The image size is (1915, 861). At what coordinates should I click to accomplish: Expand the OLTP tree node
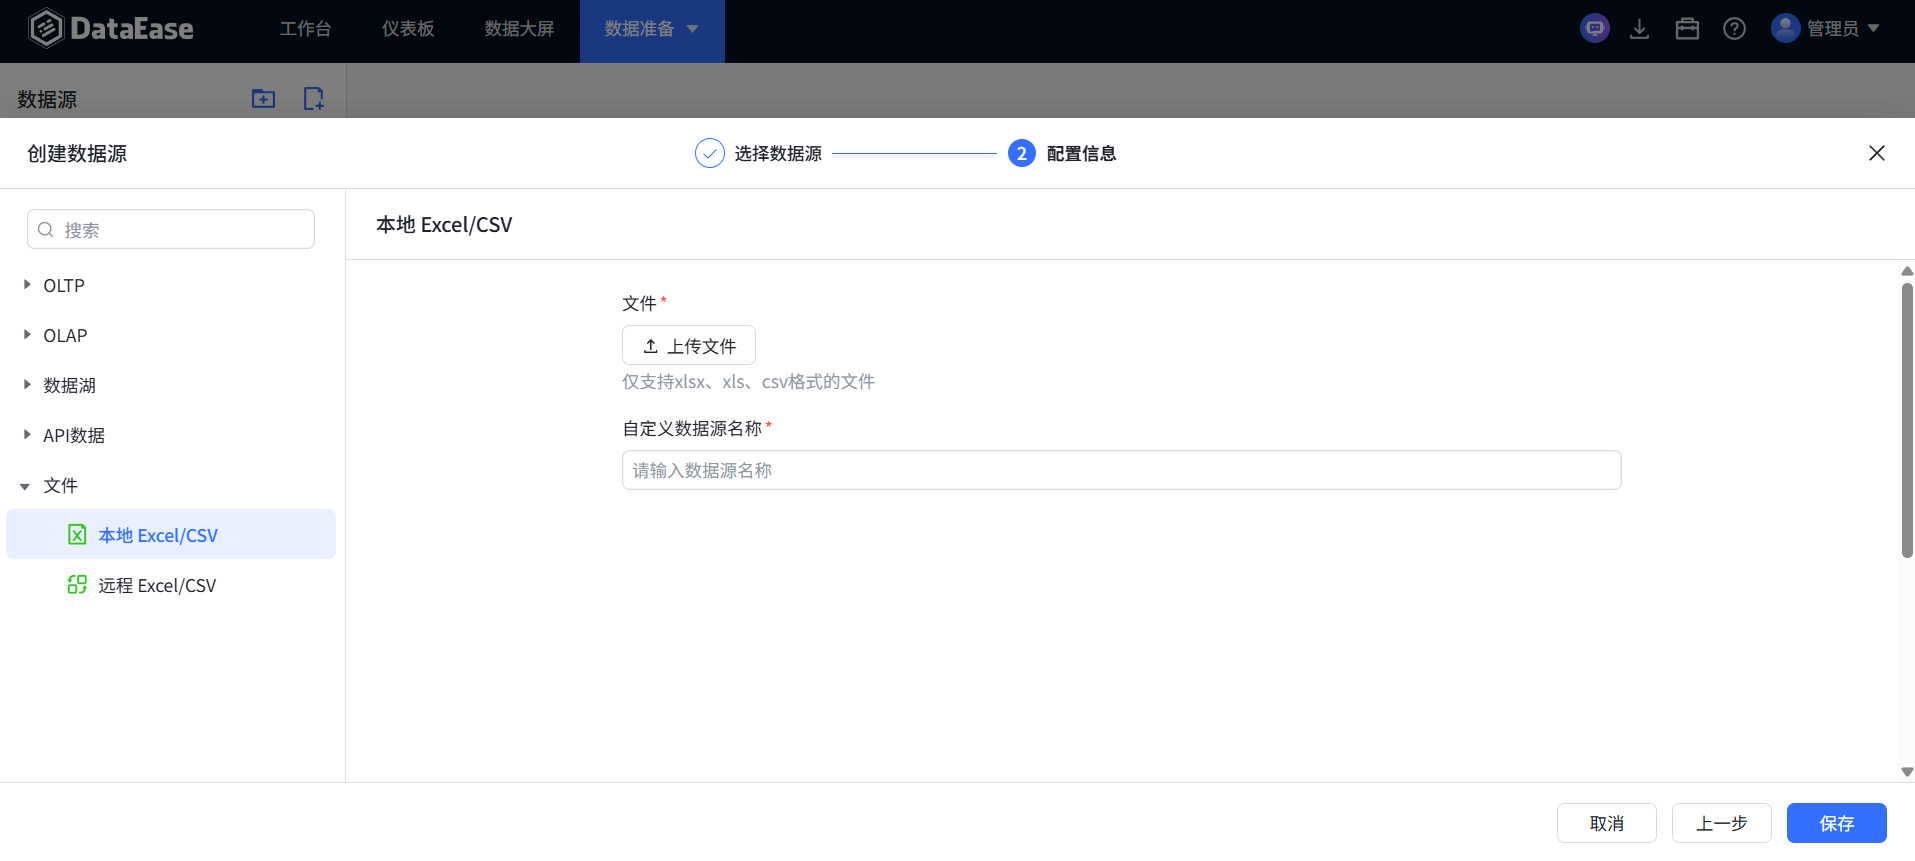coord(27,285)
